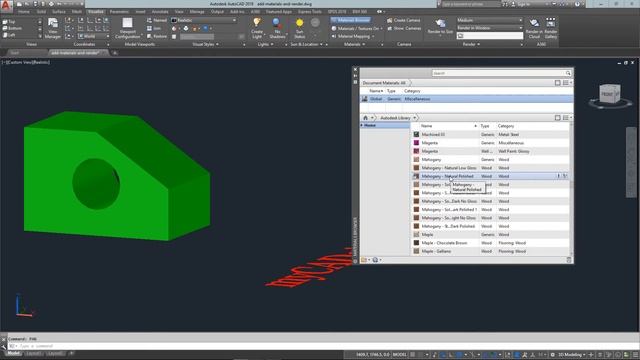Click add-to-document arrow on selected Mahogany row
Viewport: 640px width, 360px height.
click(x=559, y=176)
